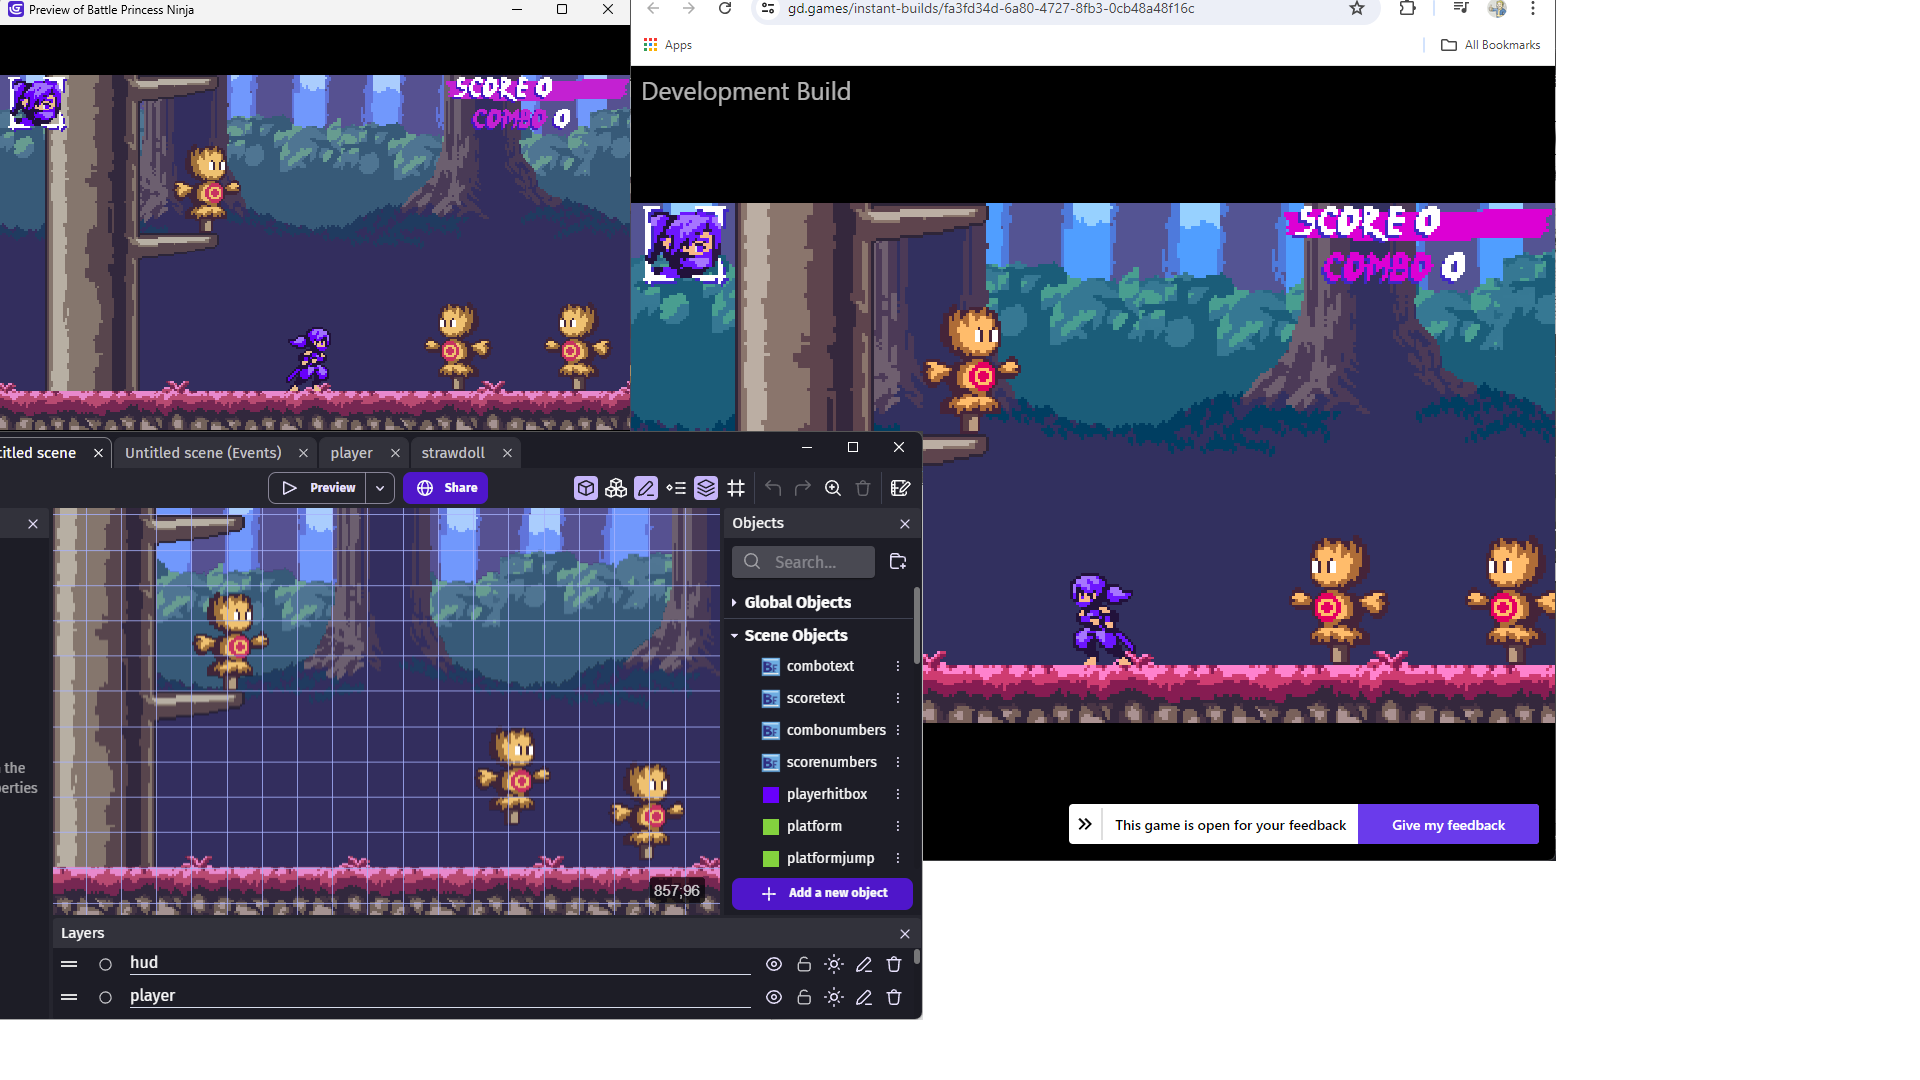Open playerhitbox options menu
Image resolution: width=1920 pixels, height=1080 pixels.
click(898, 794)
